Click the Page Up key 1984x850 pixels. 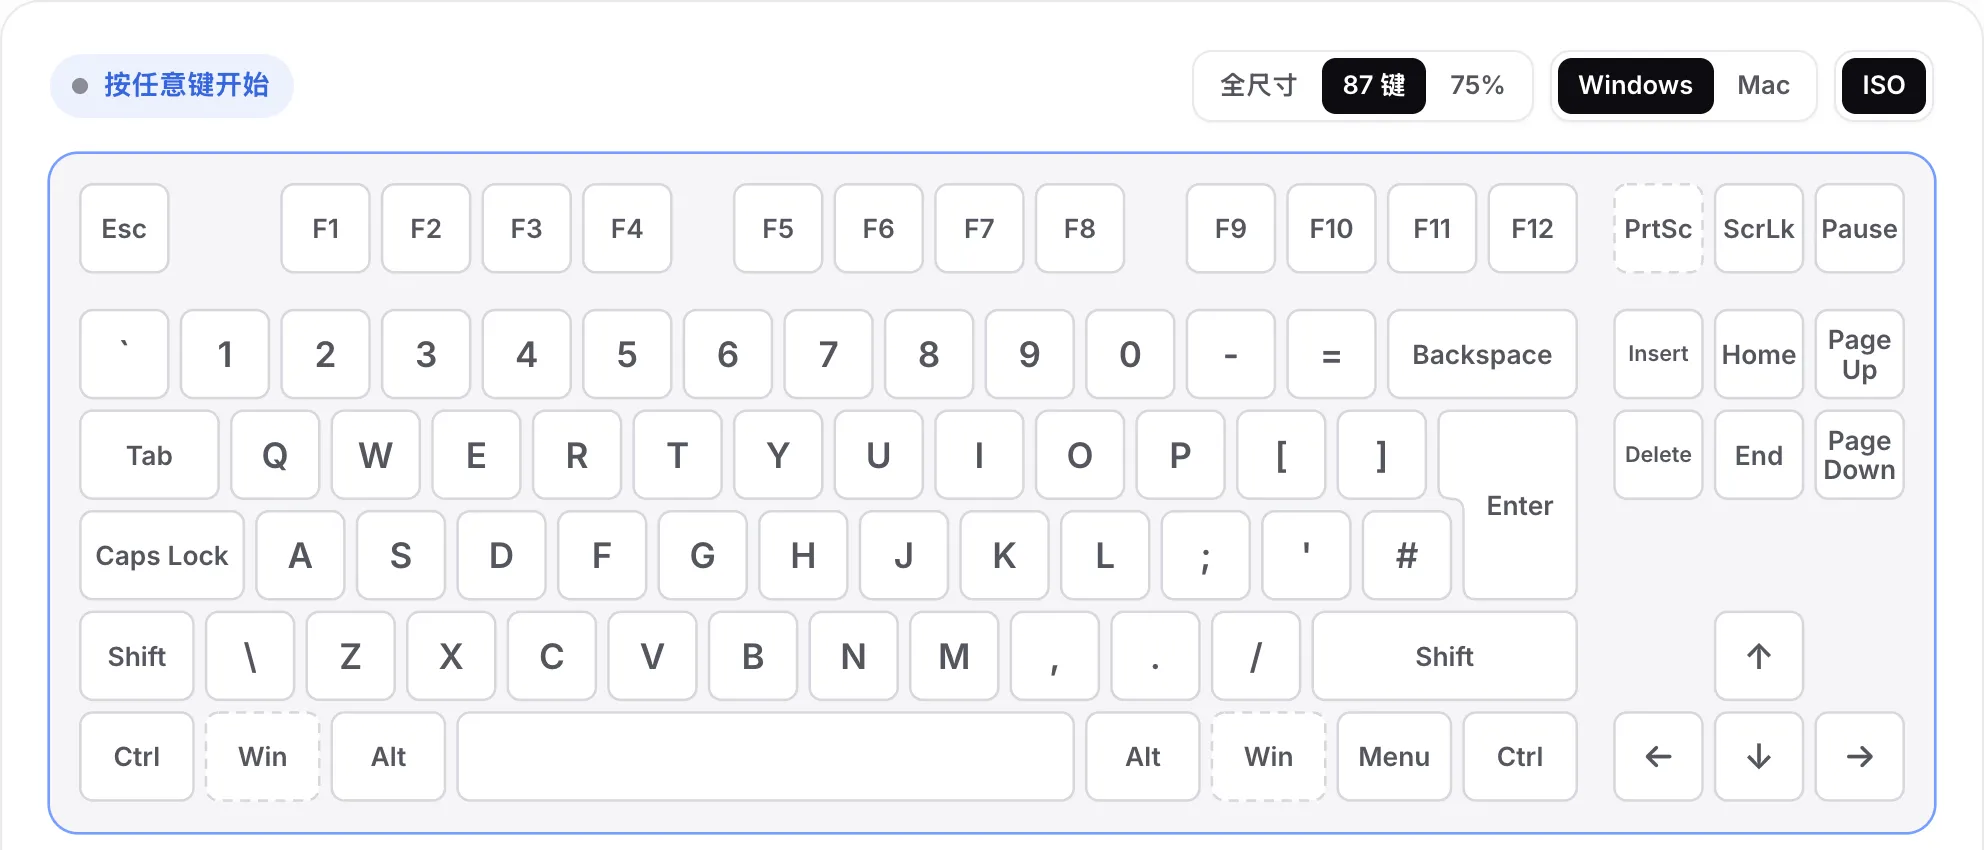(1859, 354)
